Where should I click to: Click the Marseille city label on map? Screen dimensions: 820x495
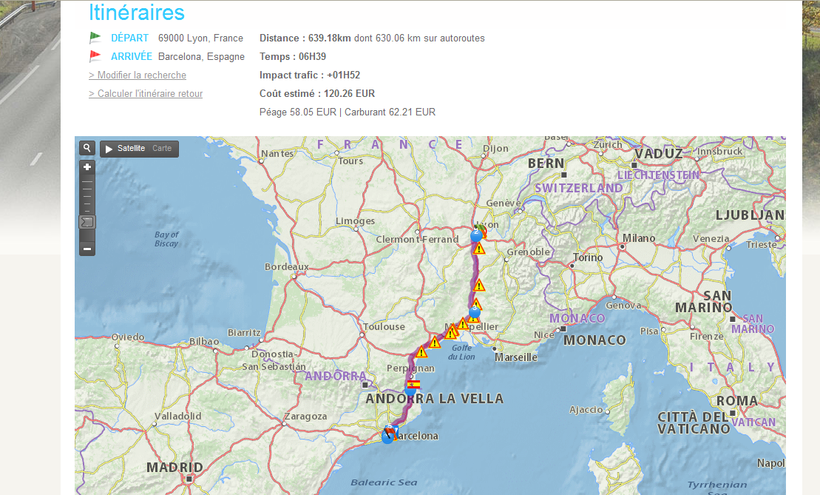click(515, 357)
